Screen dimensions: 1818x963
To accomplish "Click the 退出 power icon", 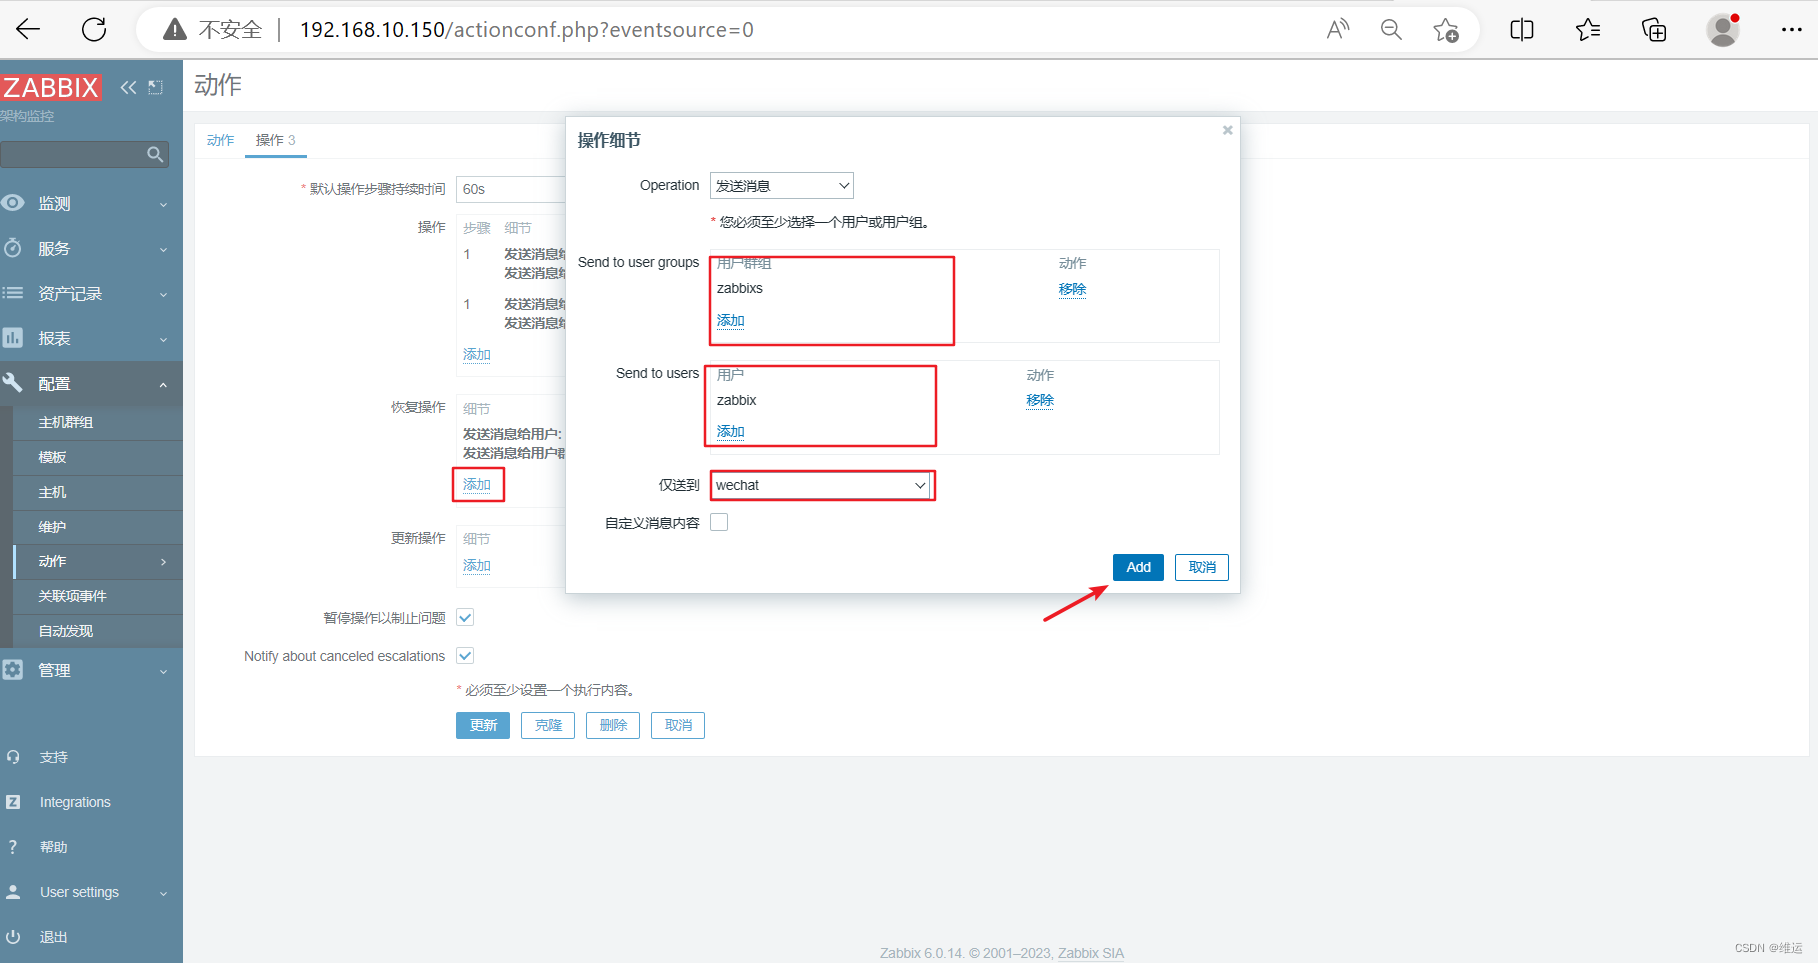I will [x=13, y=937].
